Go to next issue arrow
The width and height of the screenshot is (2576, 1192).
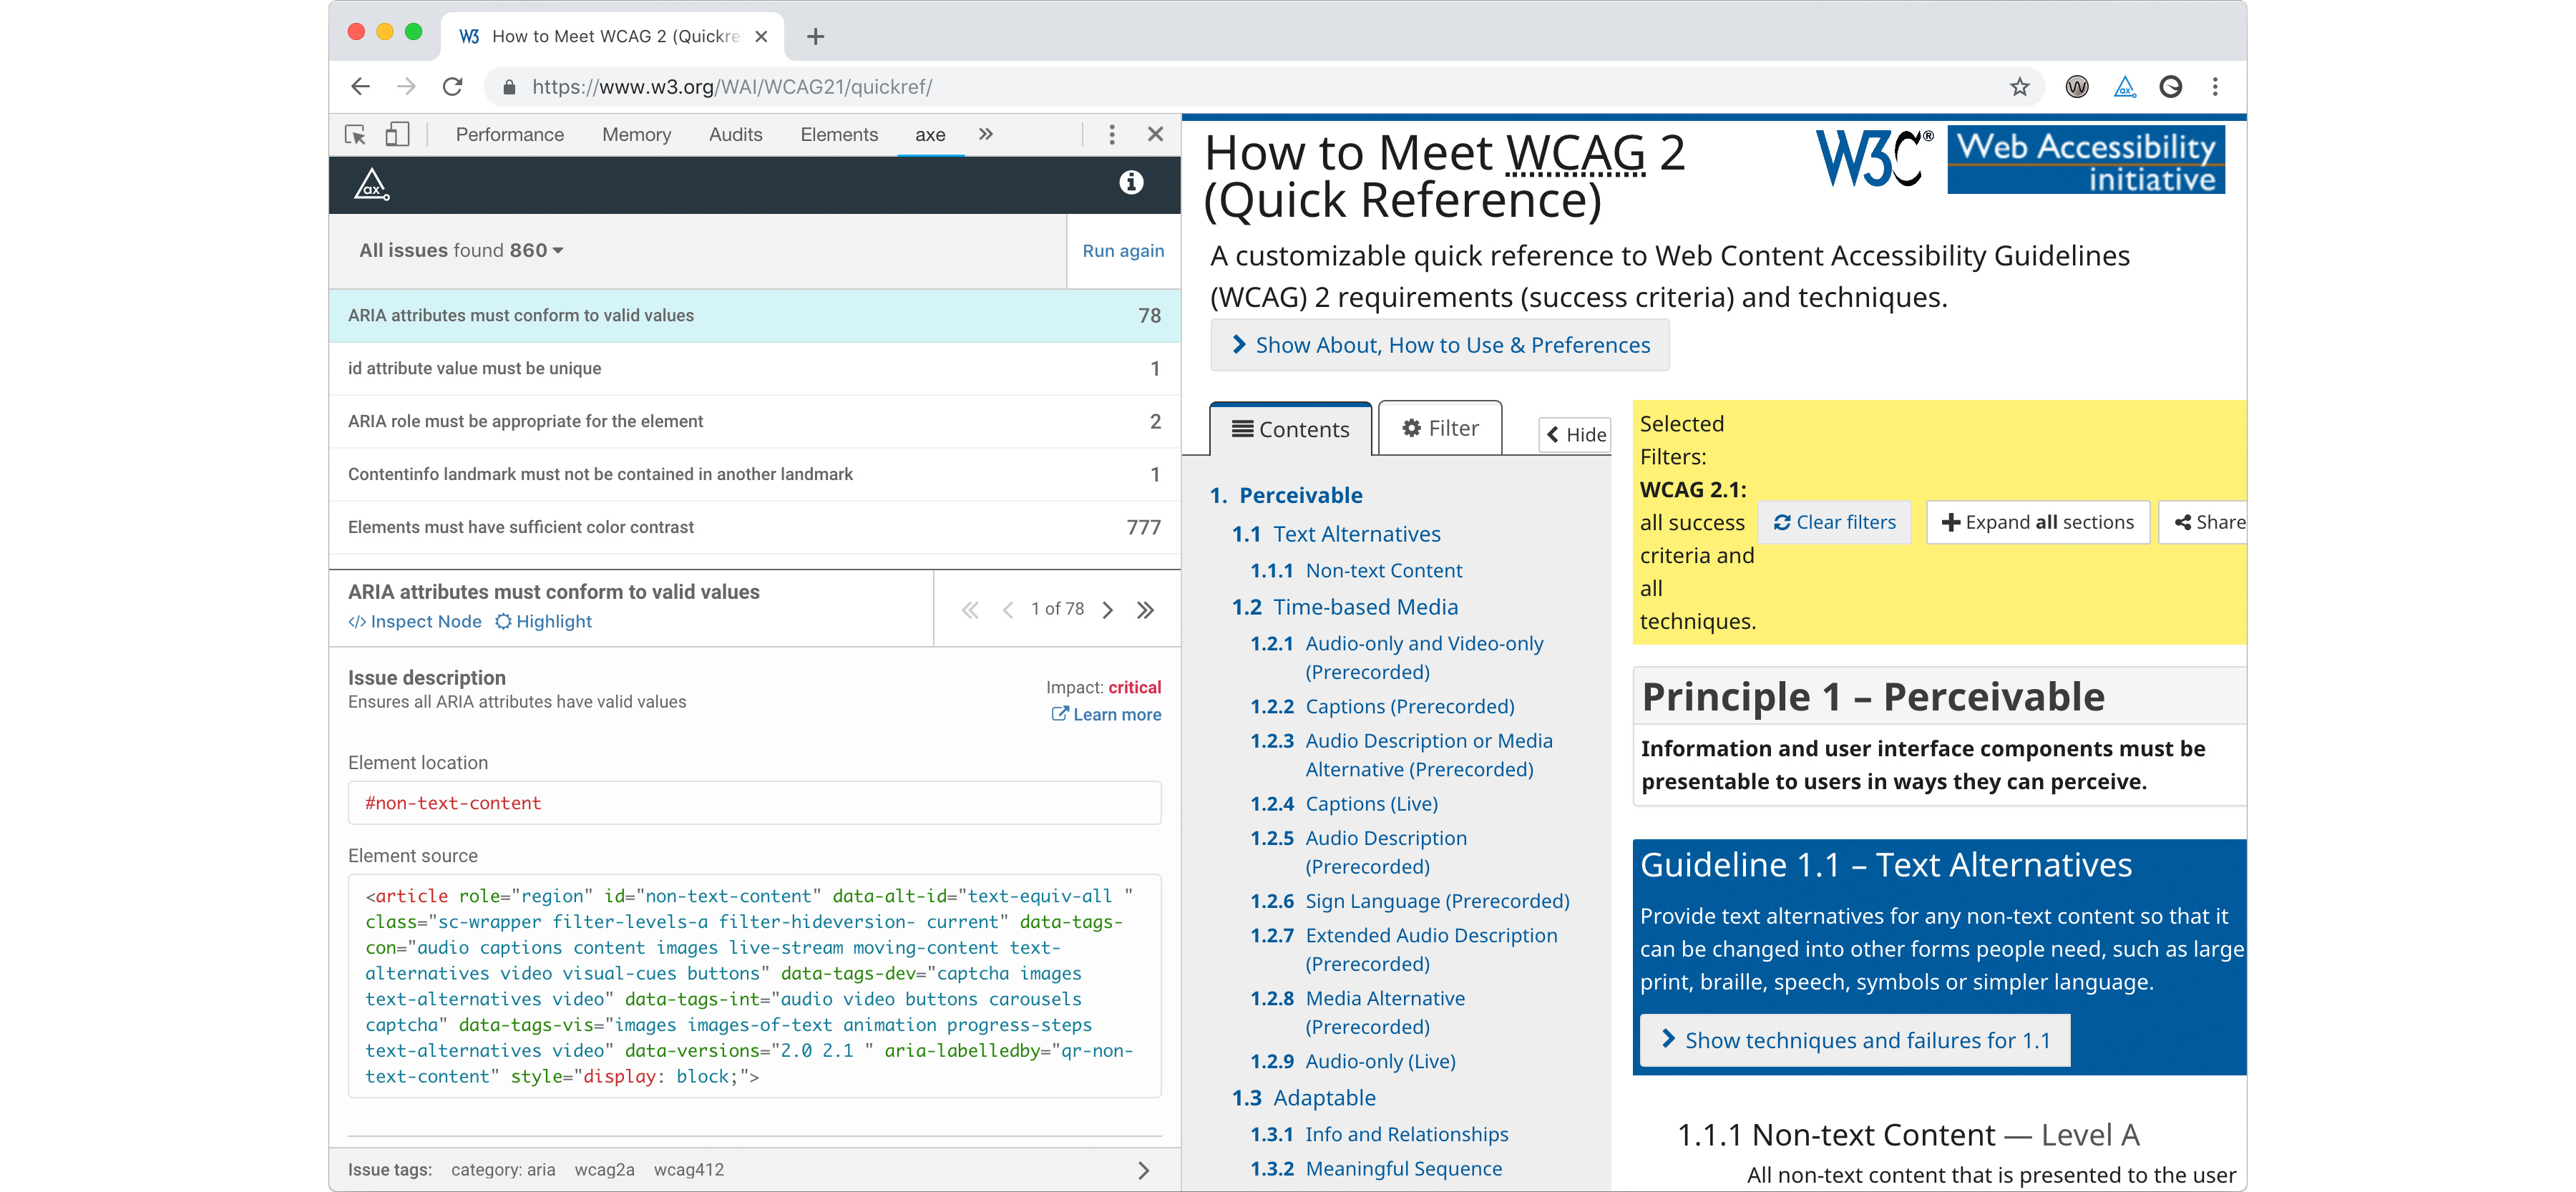(x=1108, y=610)
